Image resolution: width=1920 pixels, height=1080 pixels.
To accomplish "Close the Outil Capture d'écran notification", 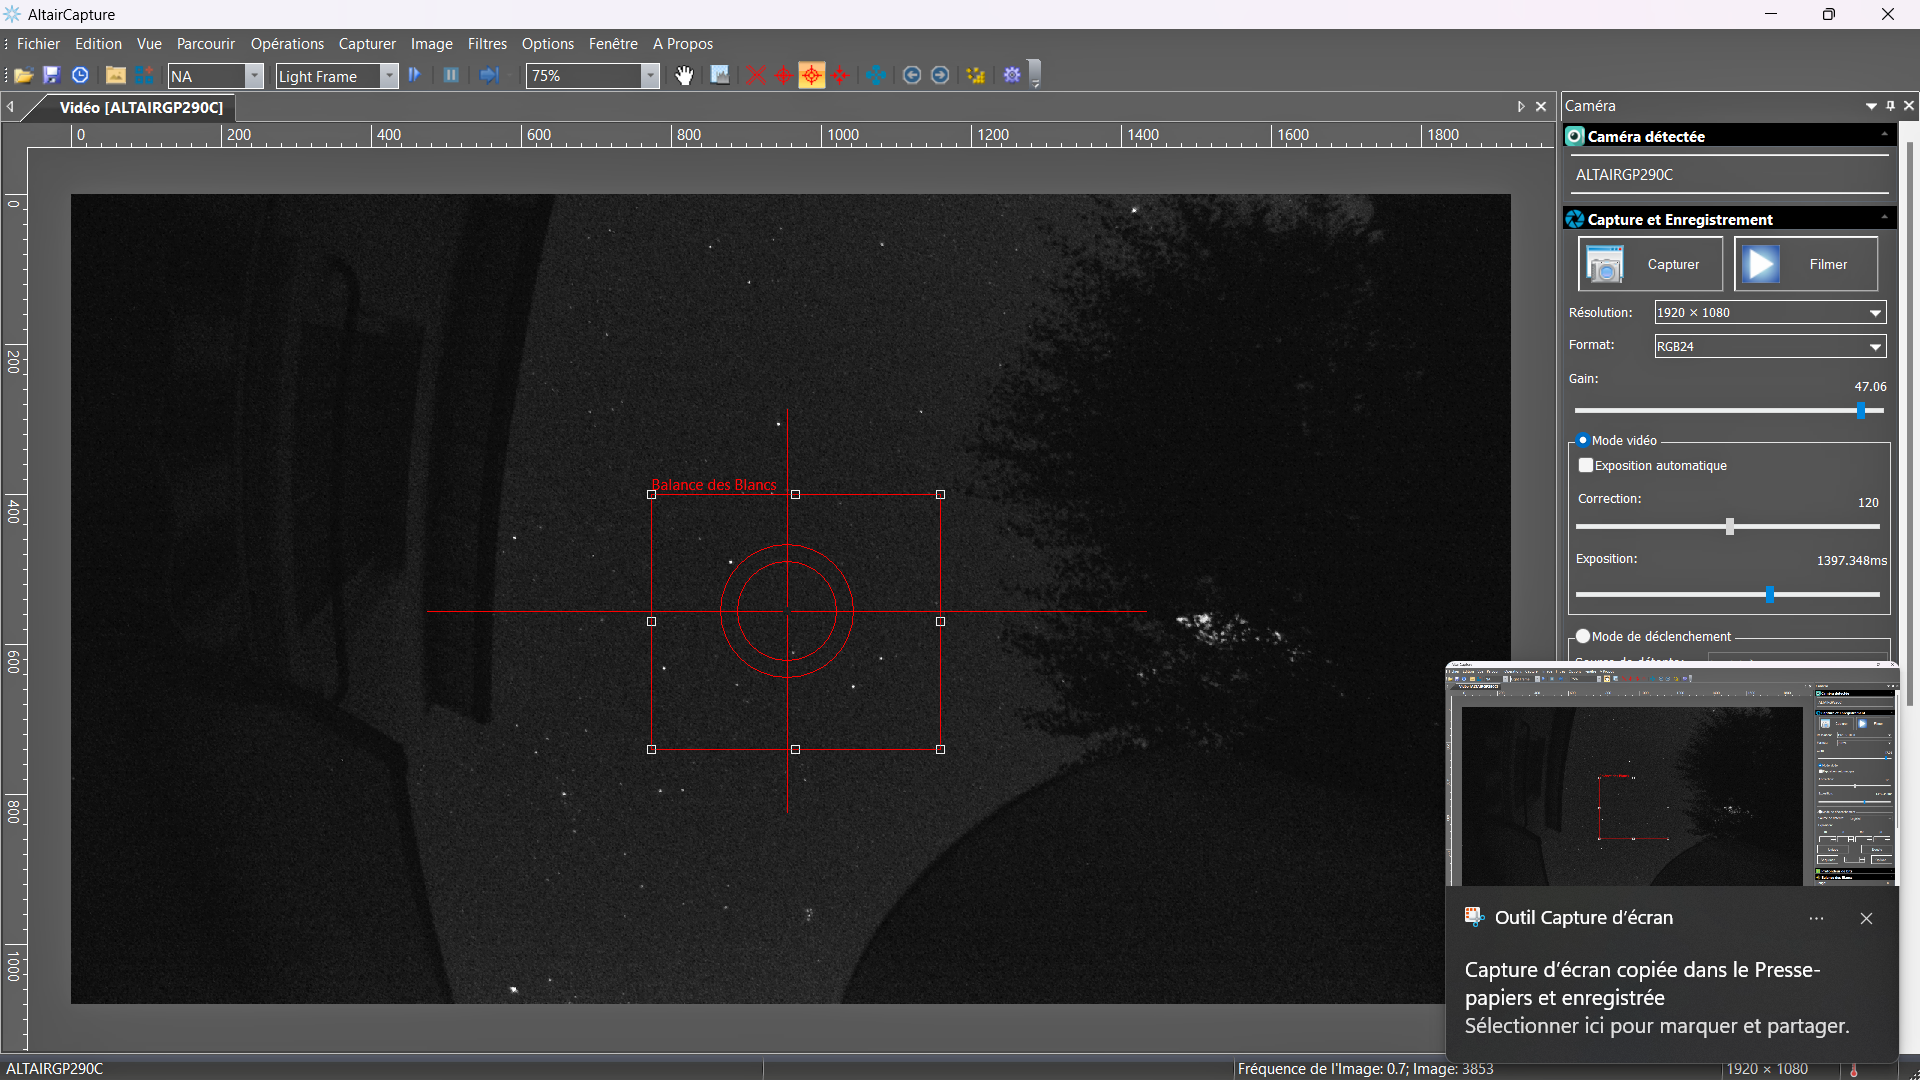I will tap(1866, 918).
